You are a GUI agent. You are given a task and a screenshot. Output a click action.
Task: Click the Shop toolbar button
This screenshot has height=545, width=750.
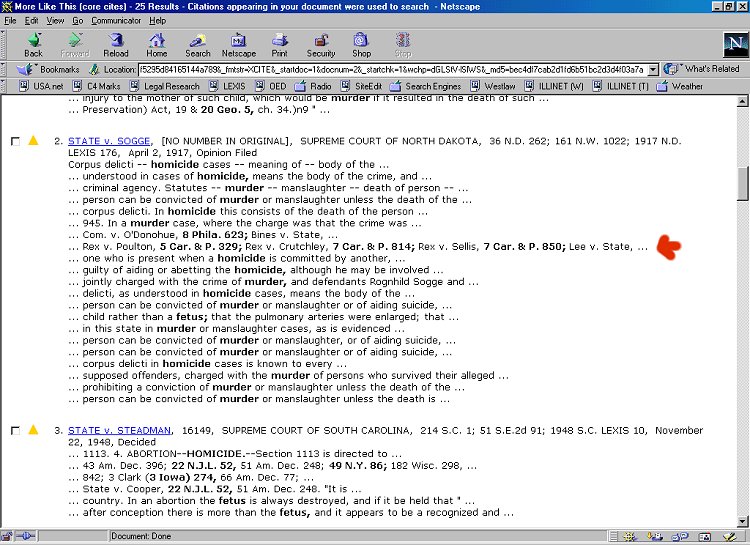point(362,45)
